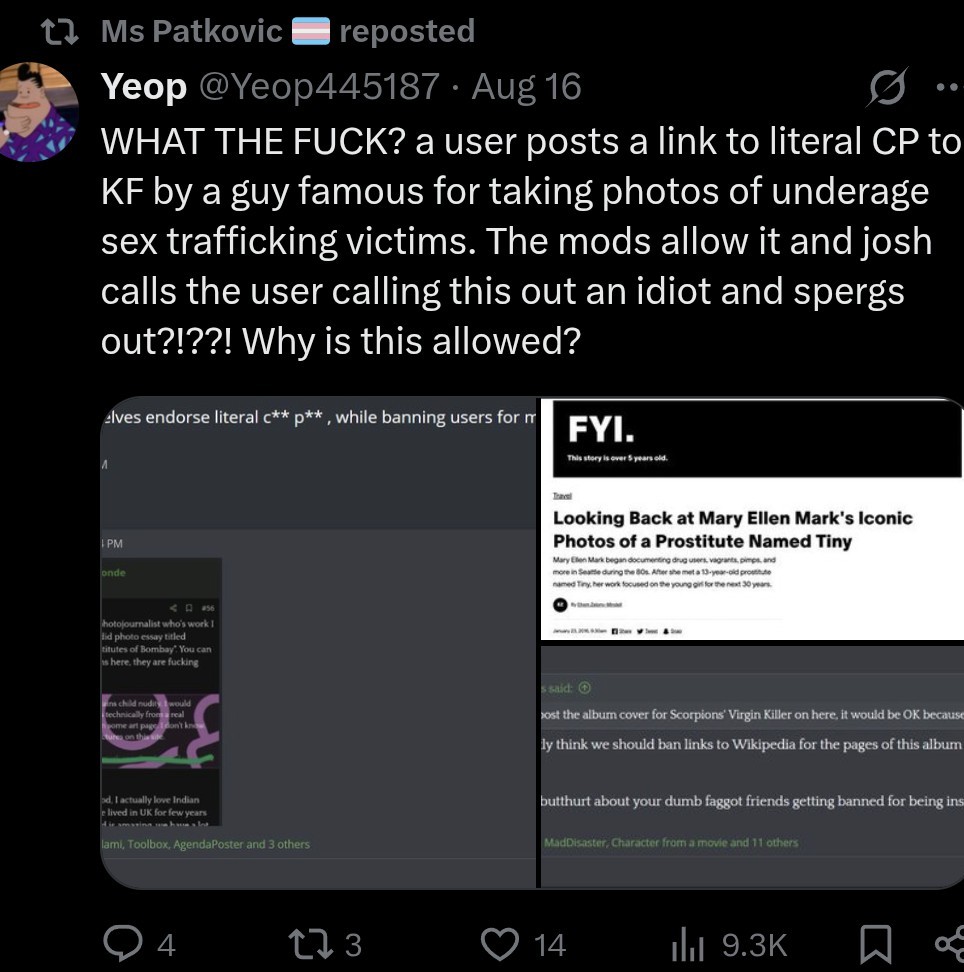Click the Yeop display name
This screenshot has width=964, height=972.
[143, 87]
